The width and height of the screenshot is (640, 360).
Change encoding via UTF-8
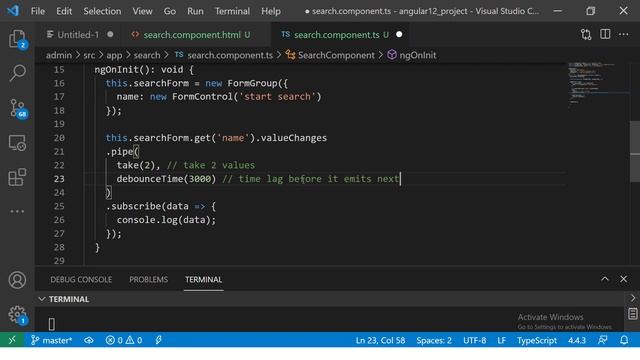pos(474,340)
